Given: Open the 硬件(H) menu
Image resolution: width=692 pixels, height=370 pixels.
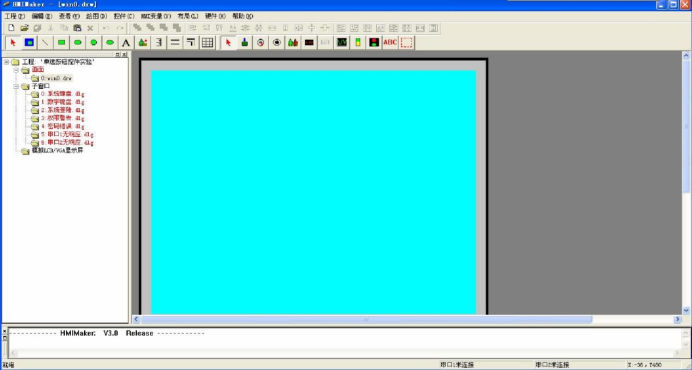Looking at the screenshot, I should pos(215,16).
